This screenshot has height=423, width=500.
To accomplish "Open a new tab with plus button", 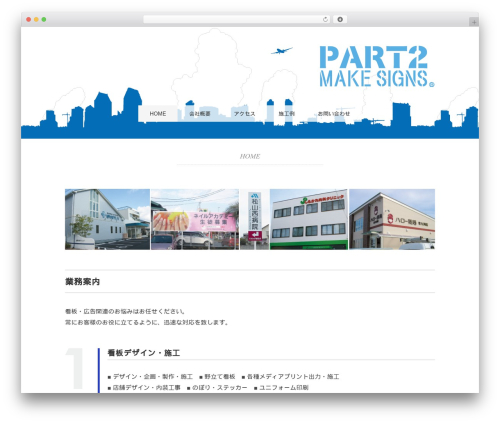I will pos(474,22).
